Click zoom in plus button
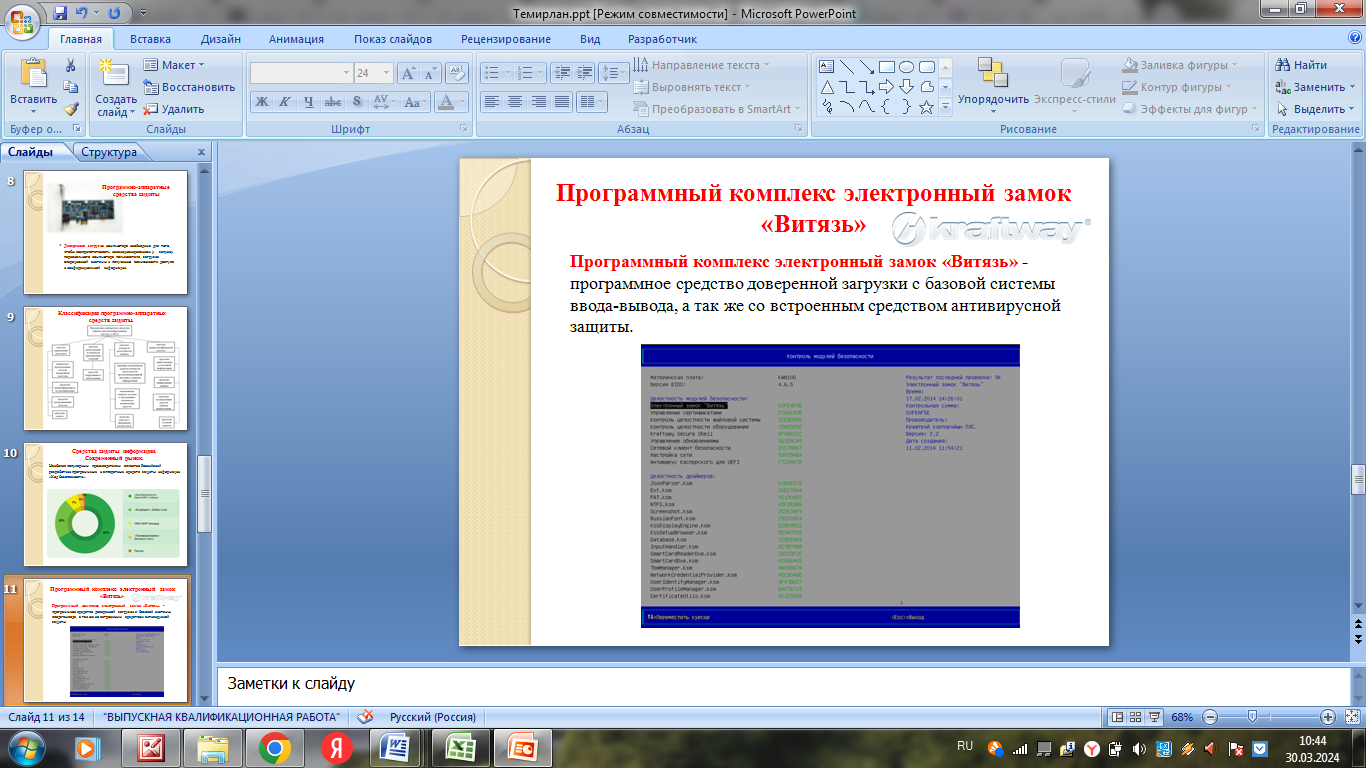Image resolution: width=1366 pixels, height=768 pixels. (1328, 717)
